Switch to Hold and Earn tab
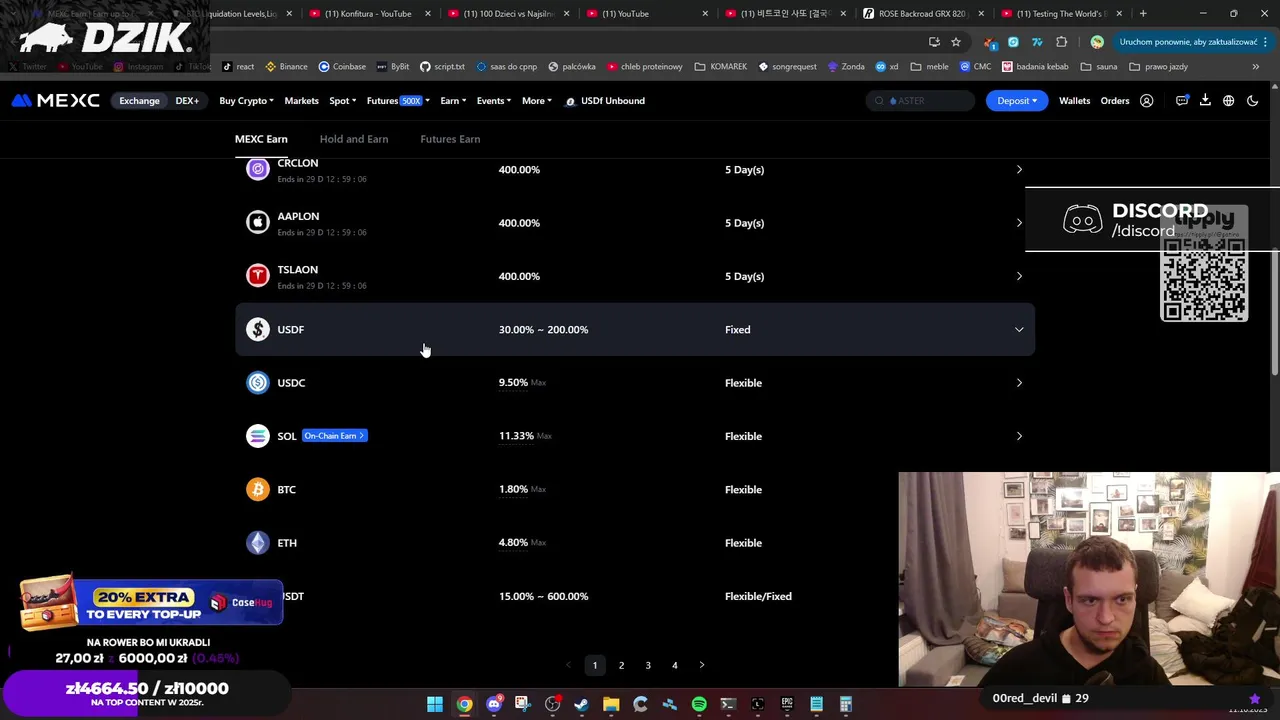 click(354, 139)
